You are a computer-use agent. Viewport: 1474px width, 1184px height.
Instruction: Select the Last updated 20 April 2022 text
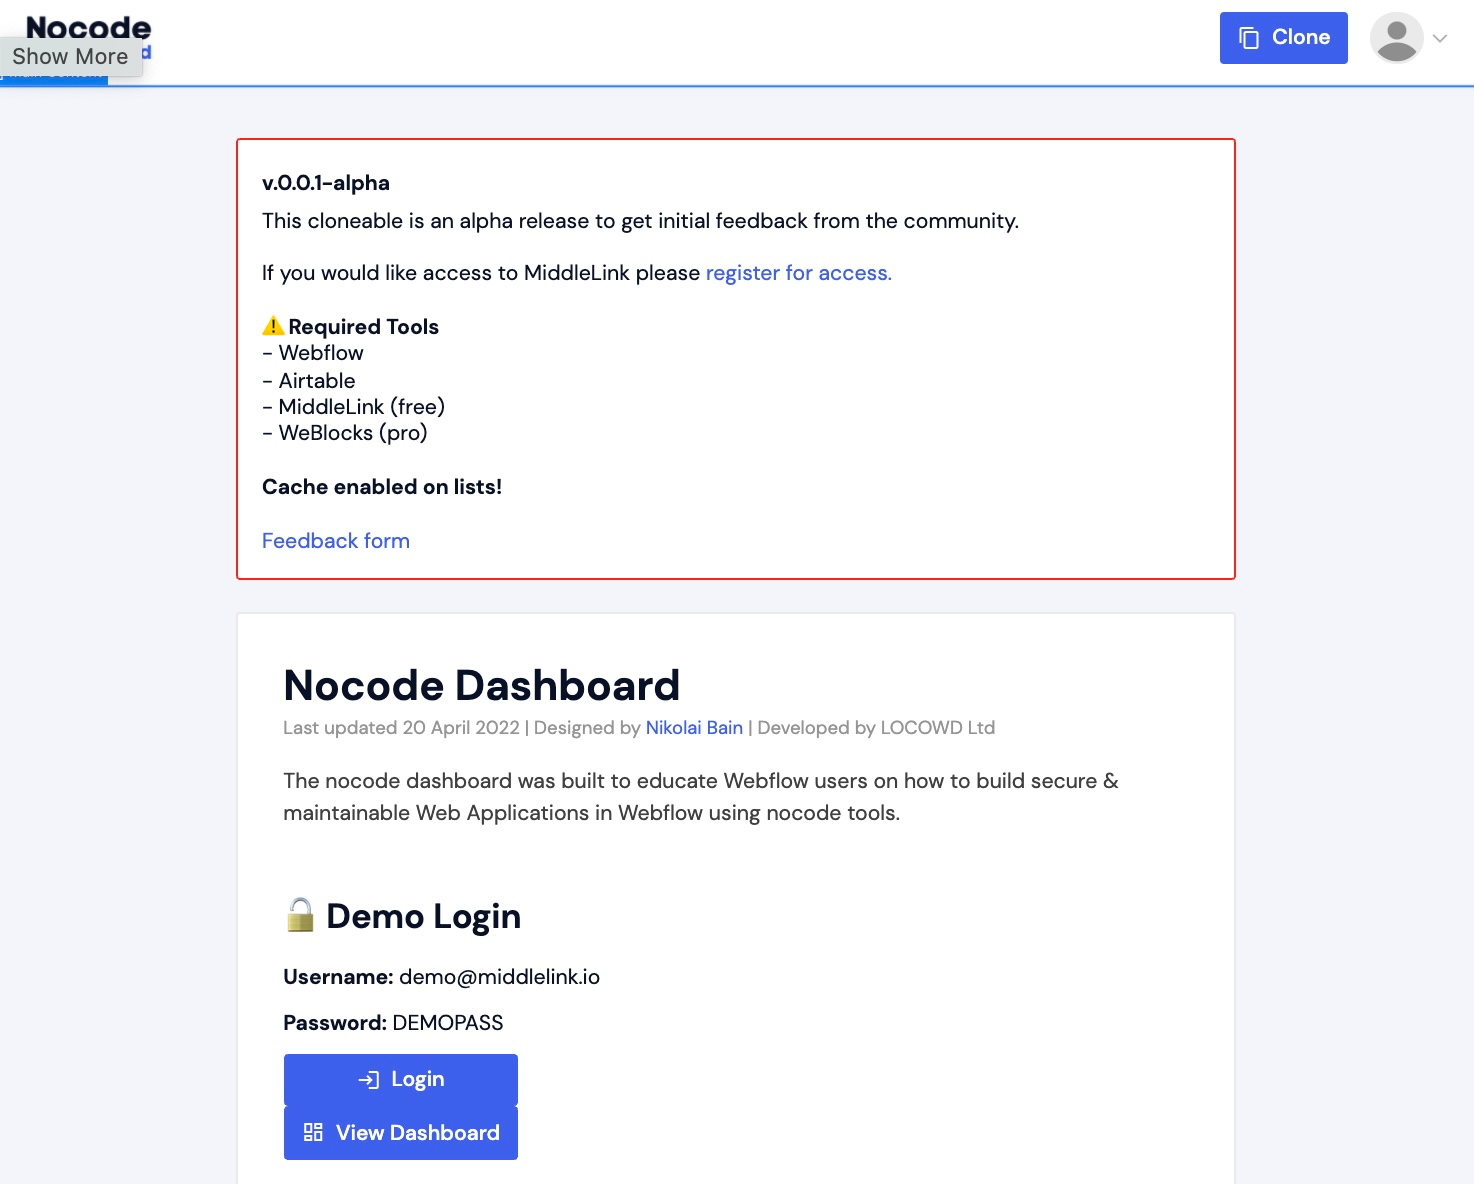point(401,728)
